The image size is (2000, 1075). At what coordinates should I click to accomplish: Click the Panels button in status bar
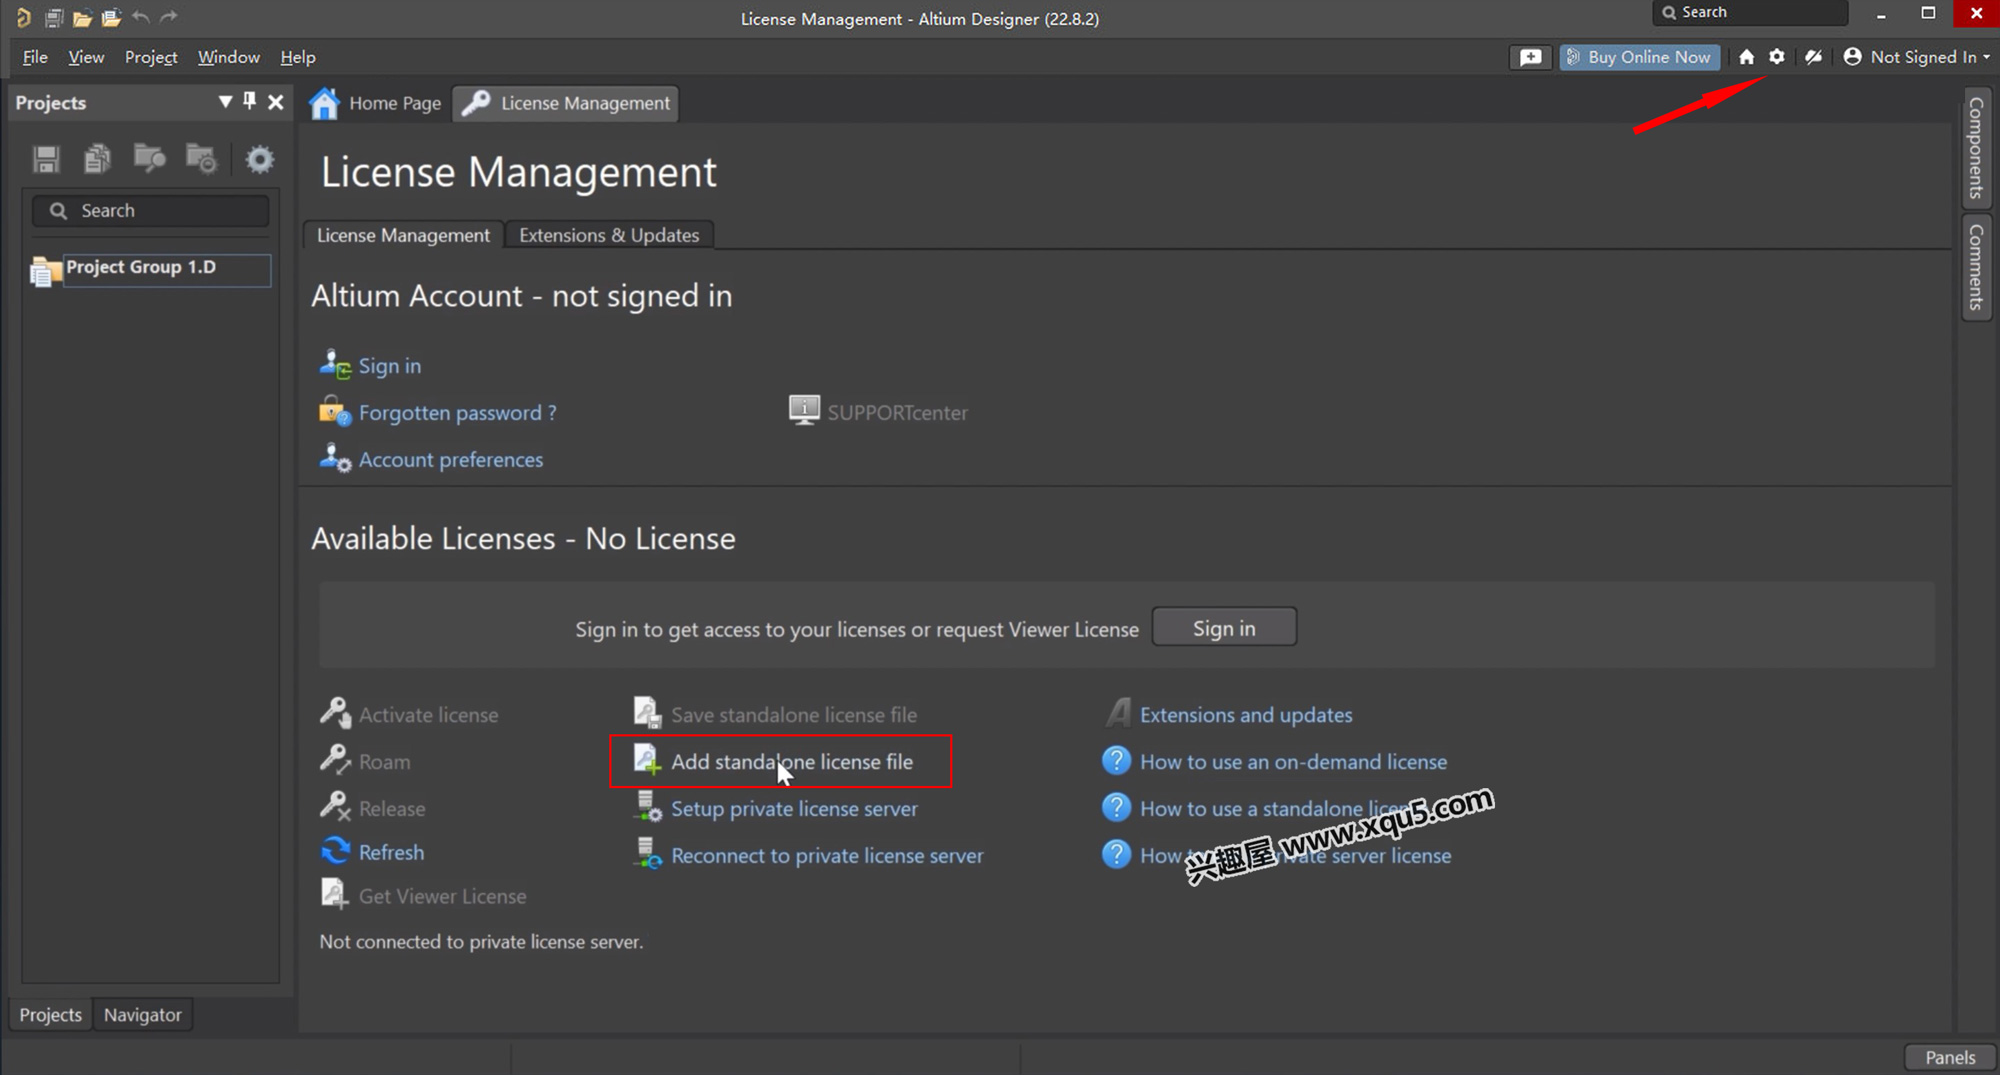[x=1950, y=1058]
